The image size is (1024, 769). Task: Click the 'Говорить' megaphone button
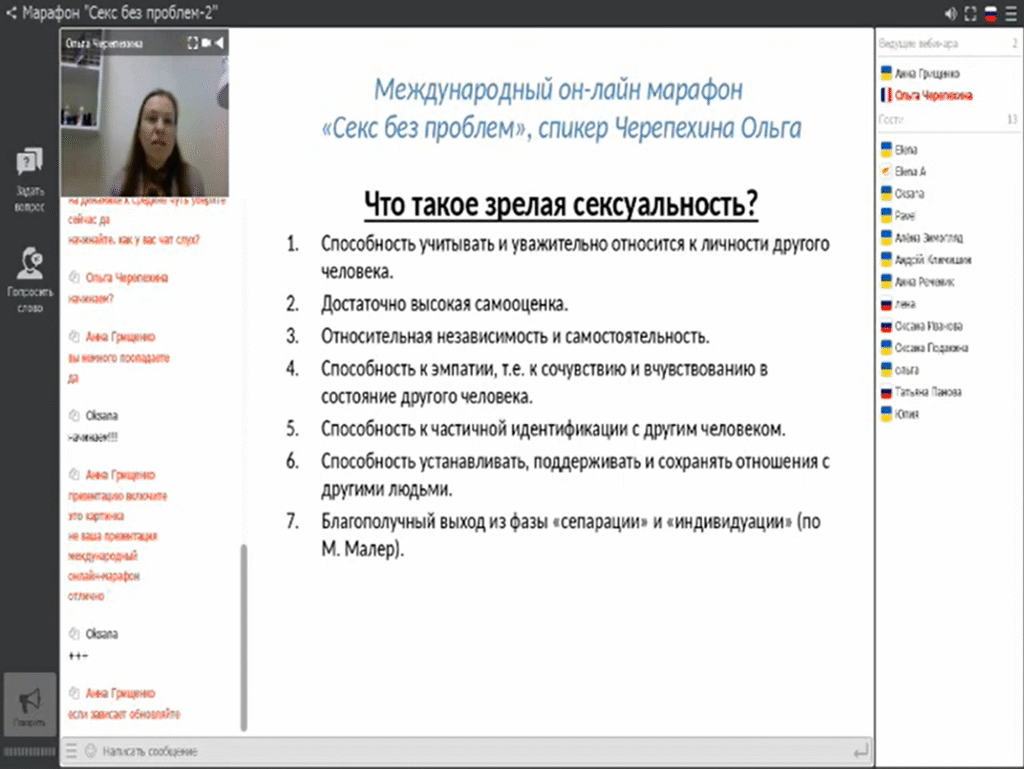(x=29, y=705)
